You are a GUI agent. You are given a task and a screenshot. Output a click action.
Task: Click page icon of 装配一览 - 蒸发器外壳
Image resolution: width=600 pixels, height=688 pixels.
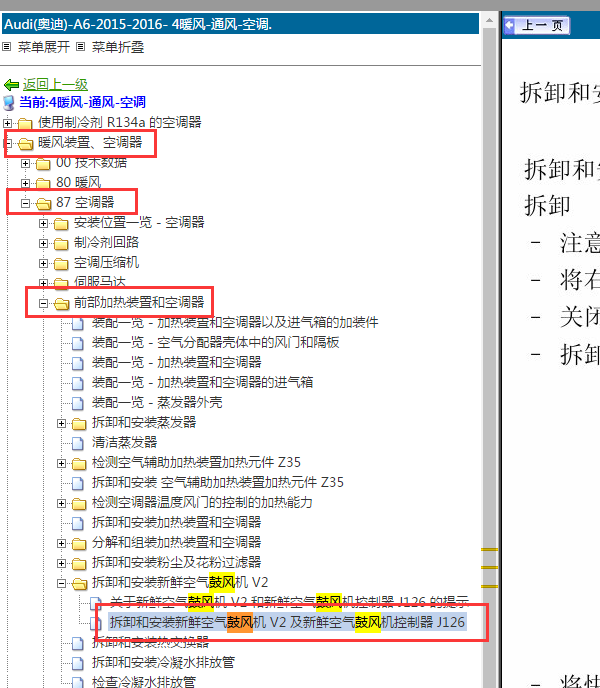[x=78, y=403]
